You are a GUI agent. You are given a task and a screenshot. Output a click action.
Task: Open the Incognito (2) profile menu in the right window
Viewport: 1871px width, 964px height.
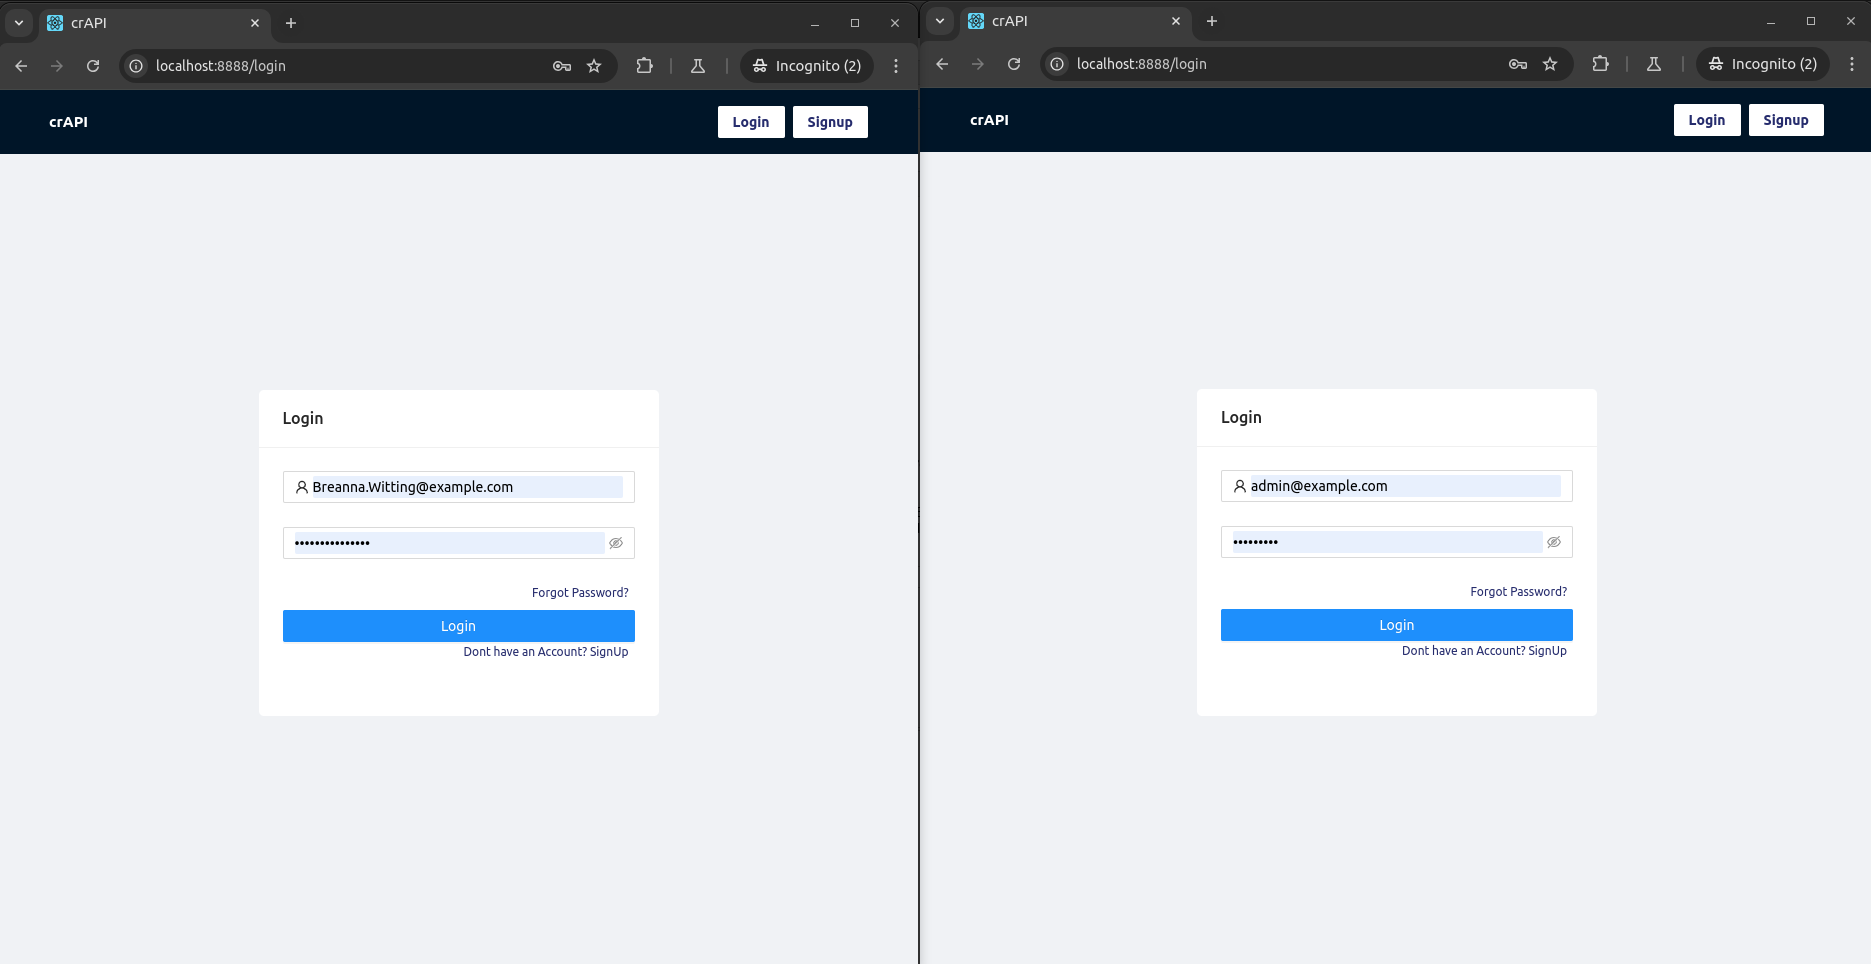coord(1762,64)
